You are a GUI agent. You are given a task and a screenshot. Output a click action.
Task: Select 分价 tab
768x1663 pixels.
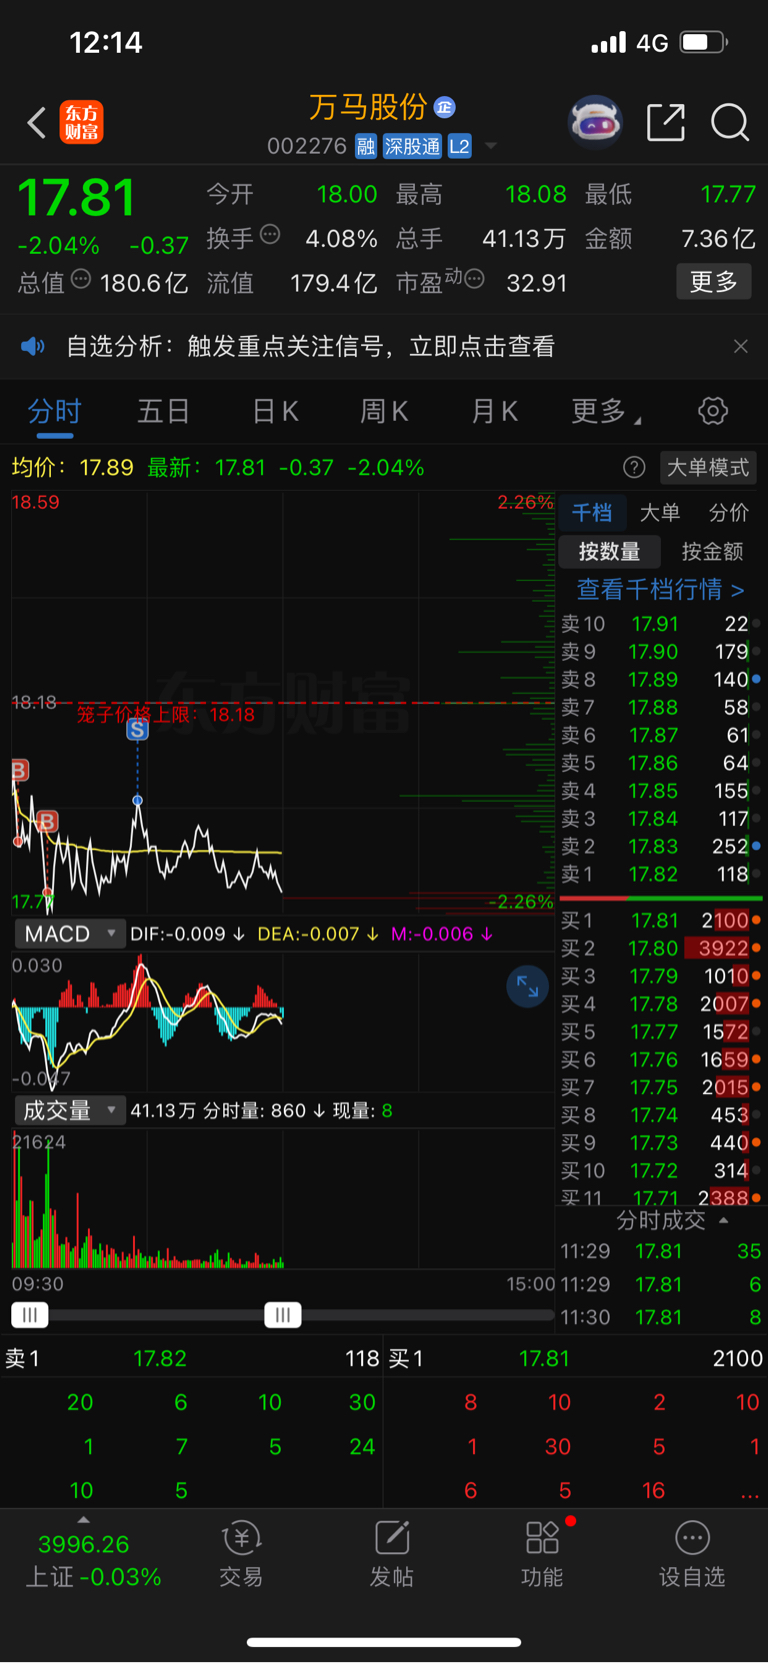[x=729, y=513]
